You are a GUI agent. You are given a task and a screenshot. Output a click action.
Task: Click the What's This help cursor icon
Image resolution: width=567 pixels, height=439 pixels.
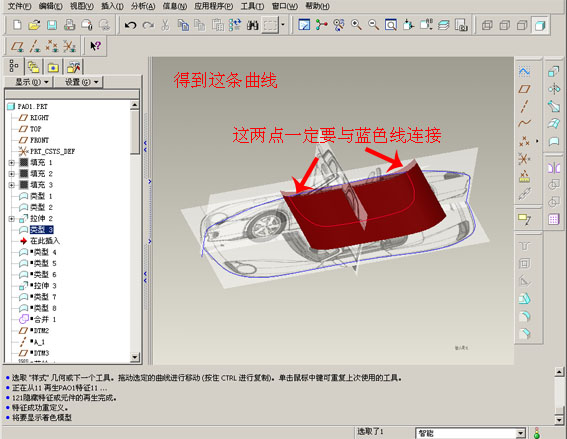[95, 46]
